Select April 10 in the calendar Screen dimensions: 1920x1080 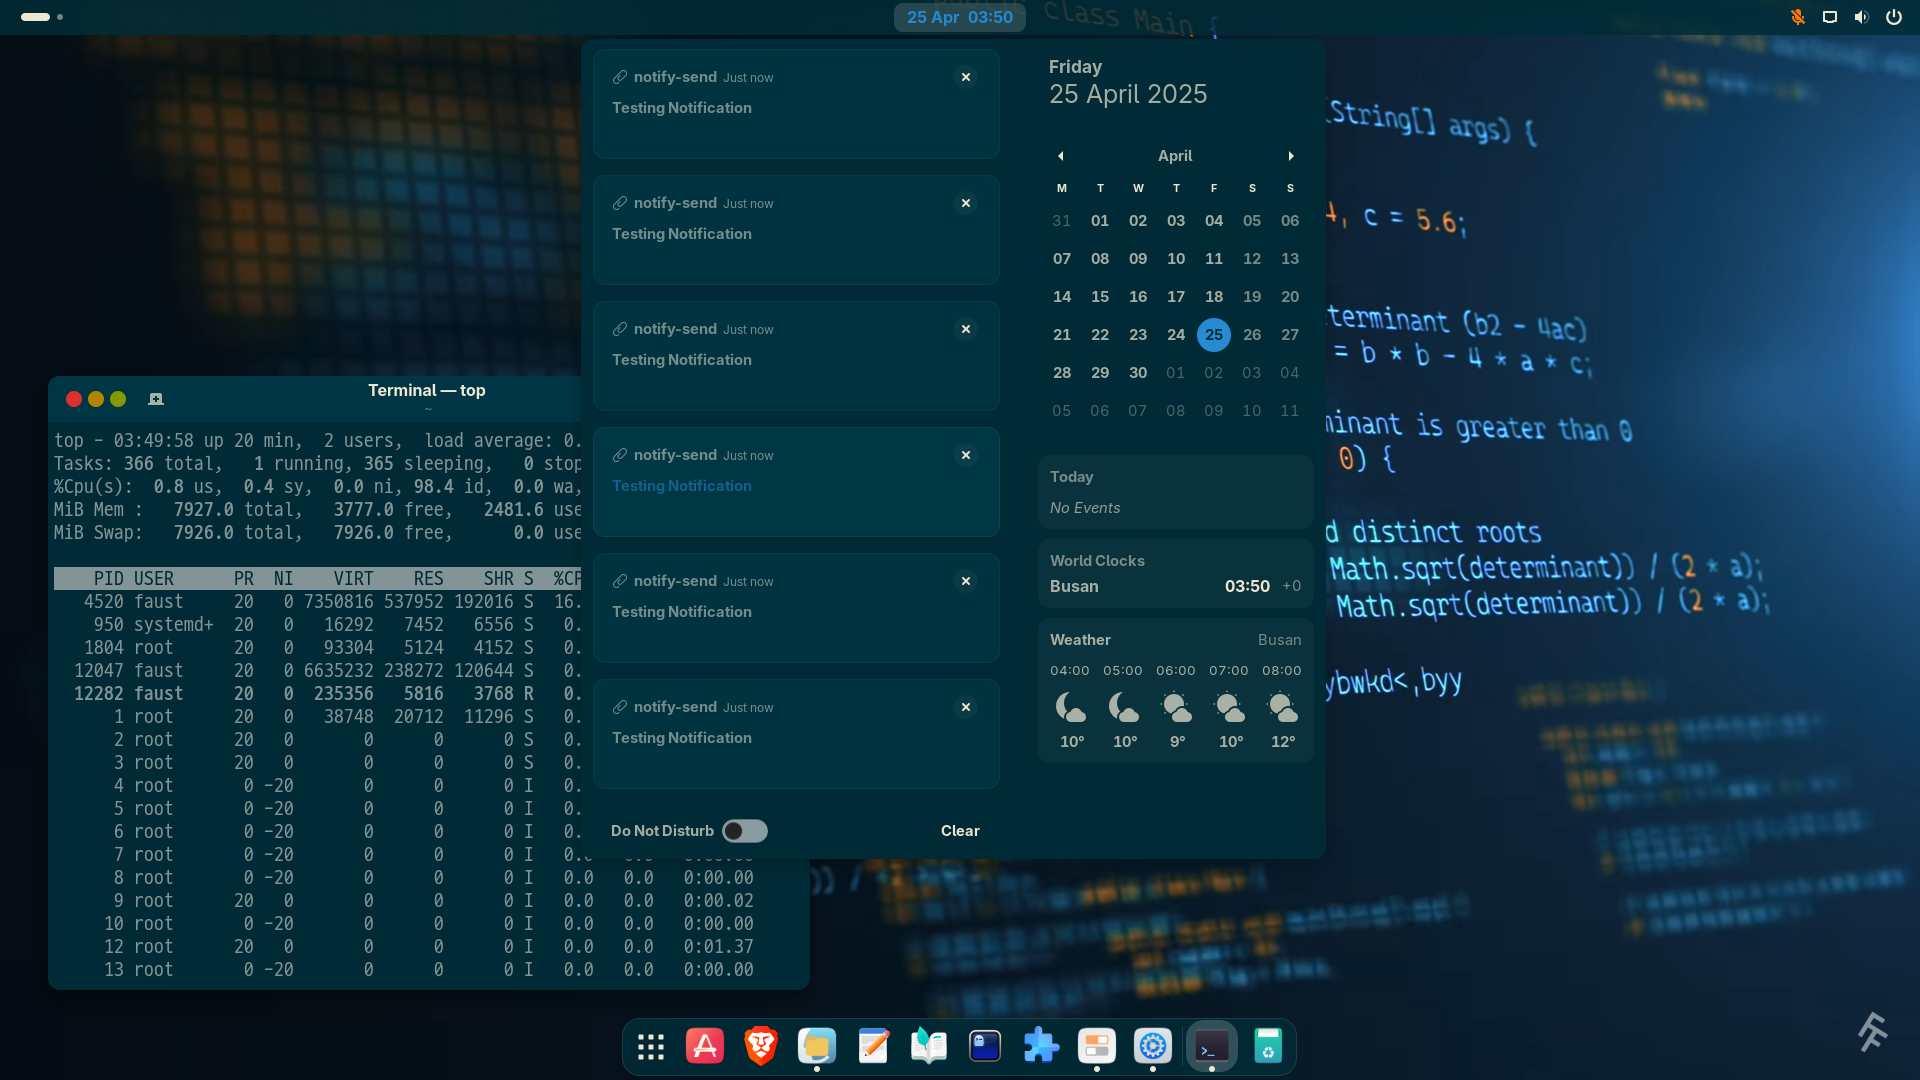click(1176, 259)
